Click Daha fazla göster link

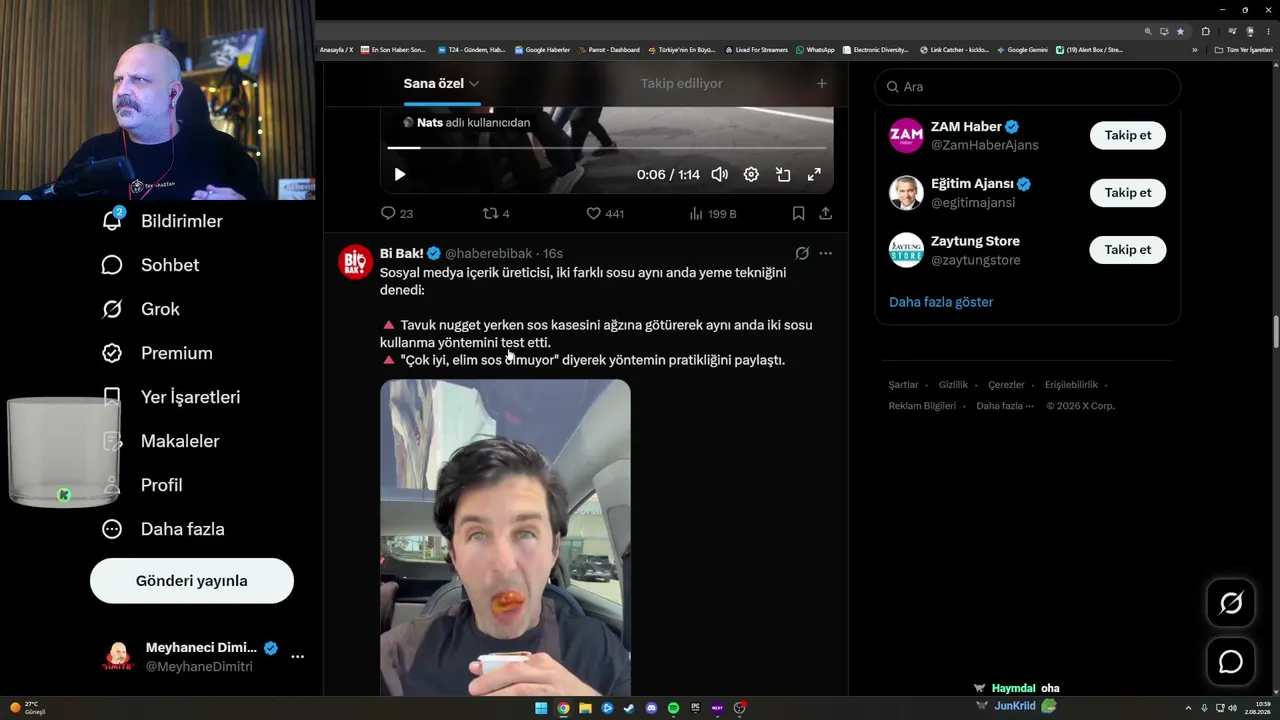click(941, 302)
